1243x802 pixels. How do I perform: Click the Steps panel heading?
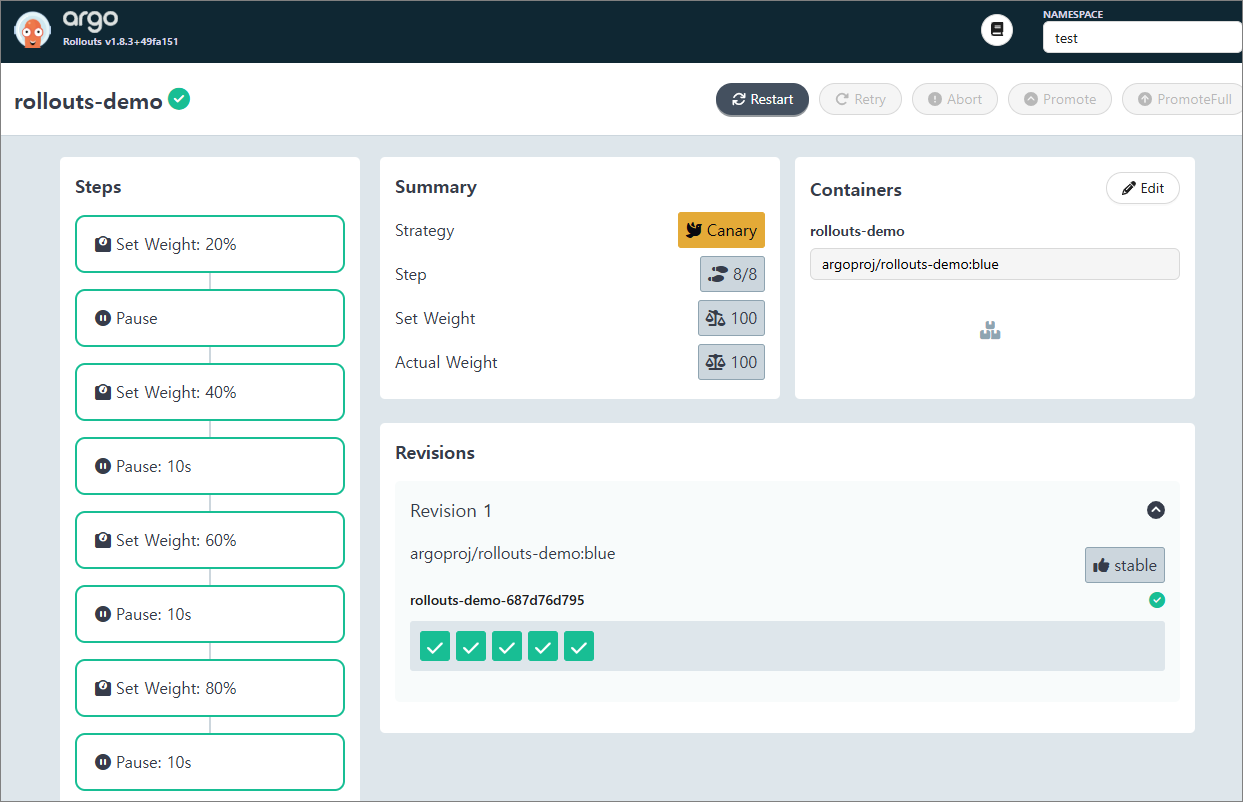(98, 187)
